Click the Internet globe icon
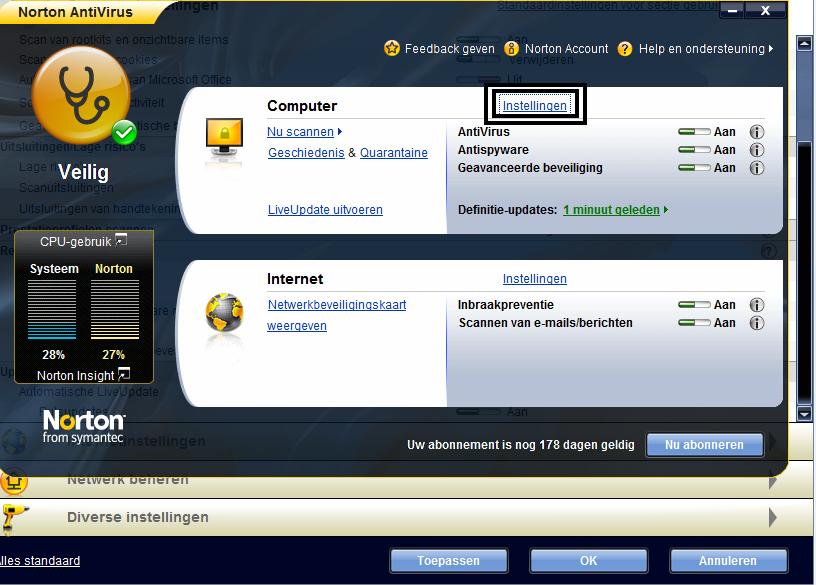Screen dimensions: 816x585 click(224, 312)
